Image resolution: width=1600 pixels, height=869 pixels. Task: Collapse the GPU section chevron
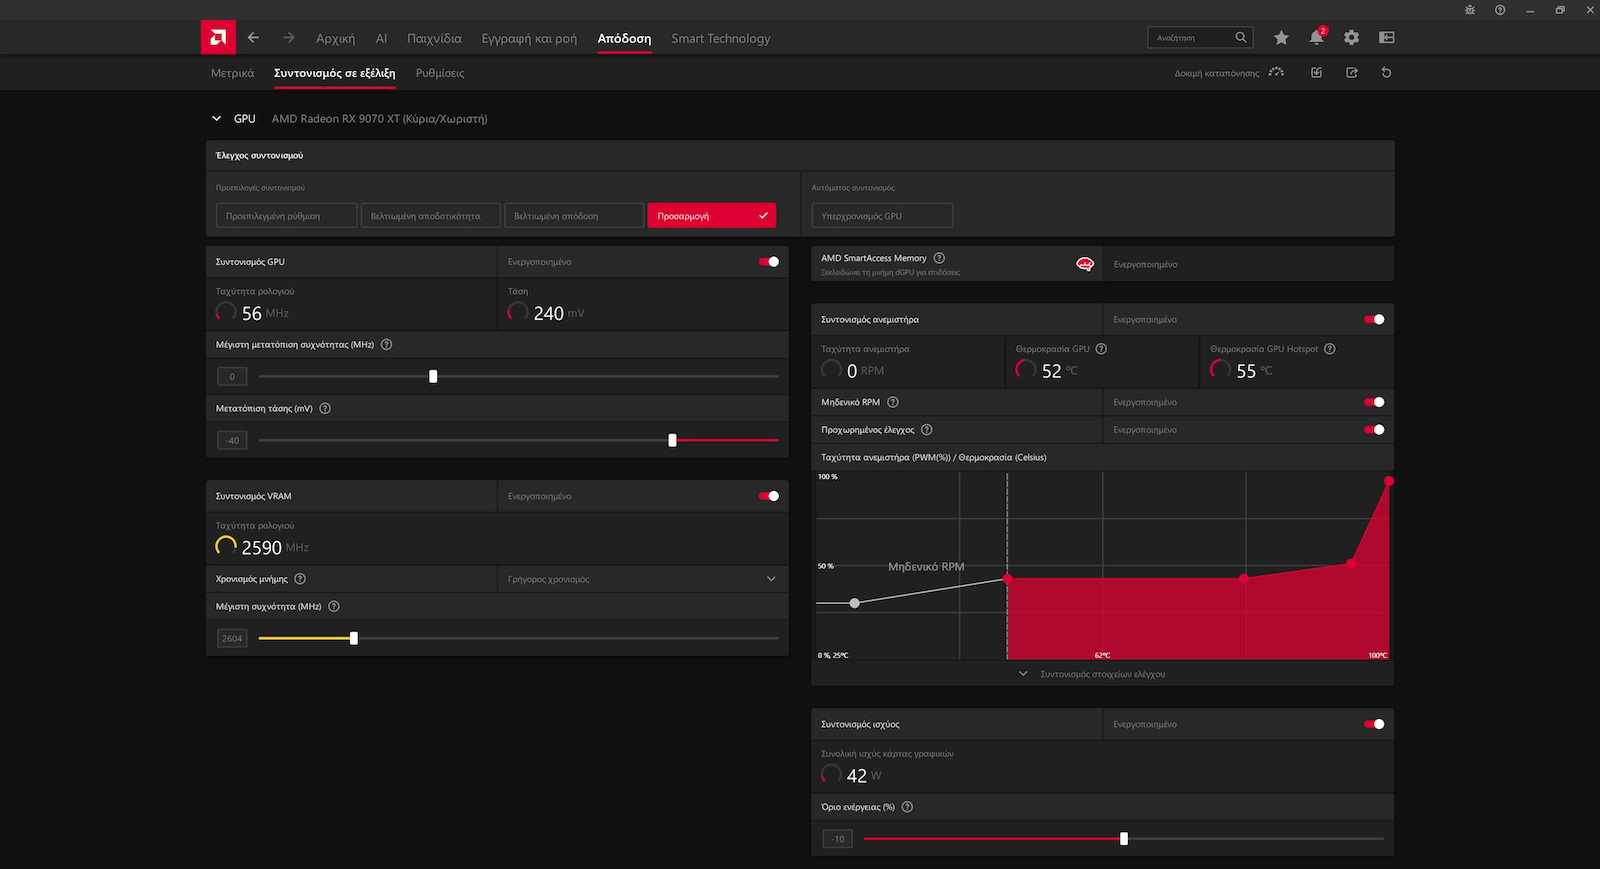click(217, 119)
